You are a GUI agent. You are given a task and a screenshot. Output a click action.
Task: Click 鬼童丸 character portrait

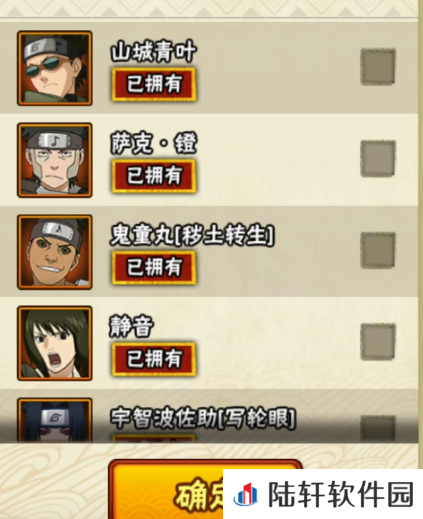point(55,252)
